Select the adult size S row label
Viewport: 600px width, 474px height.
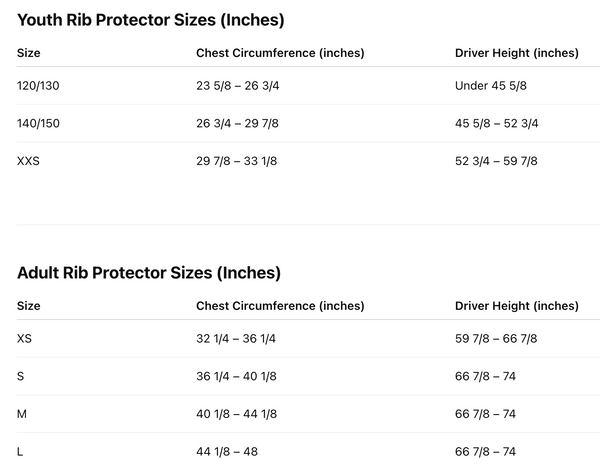21,376
